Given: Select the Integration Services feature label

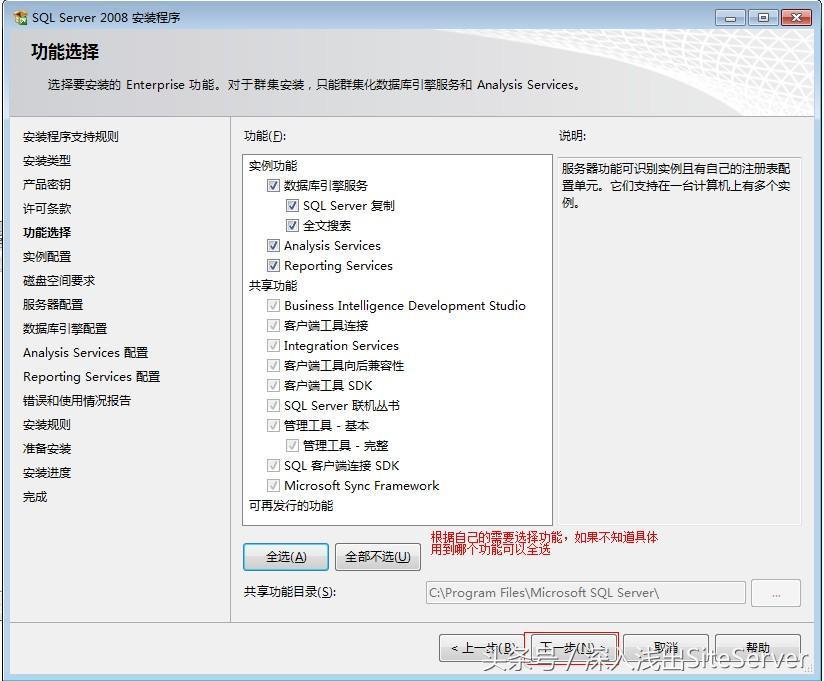Looking at the screenshot, I should [x=341, y=346].
